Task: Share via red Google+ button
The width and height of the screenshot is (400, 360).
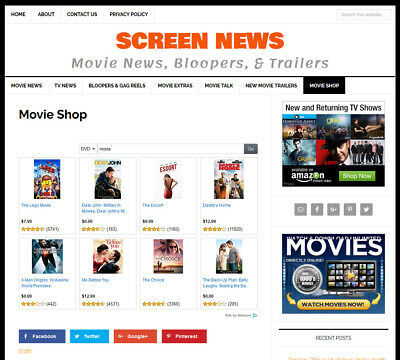Action: [135, 336]
